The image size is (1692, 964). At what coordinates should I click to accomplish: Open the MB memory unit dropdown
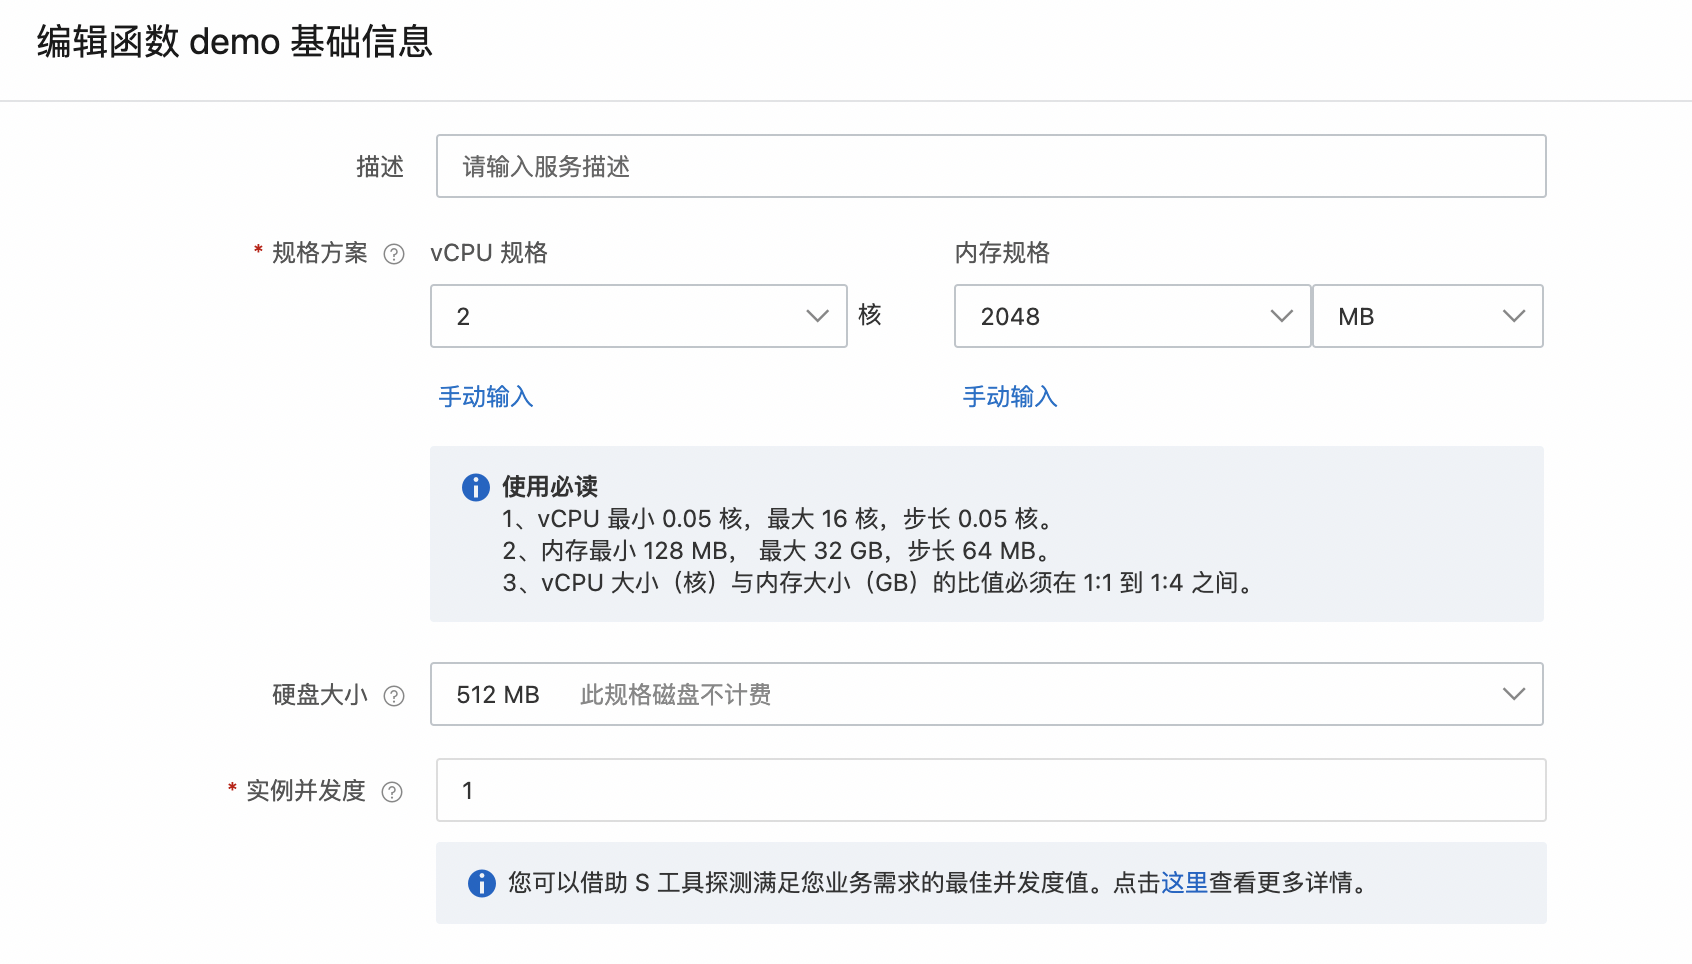point(1428,316)
